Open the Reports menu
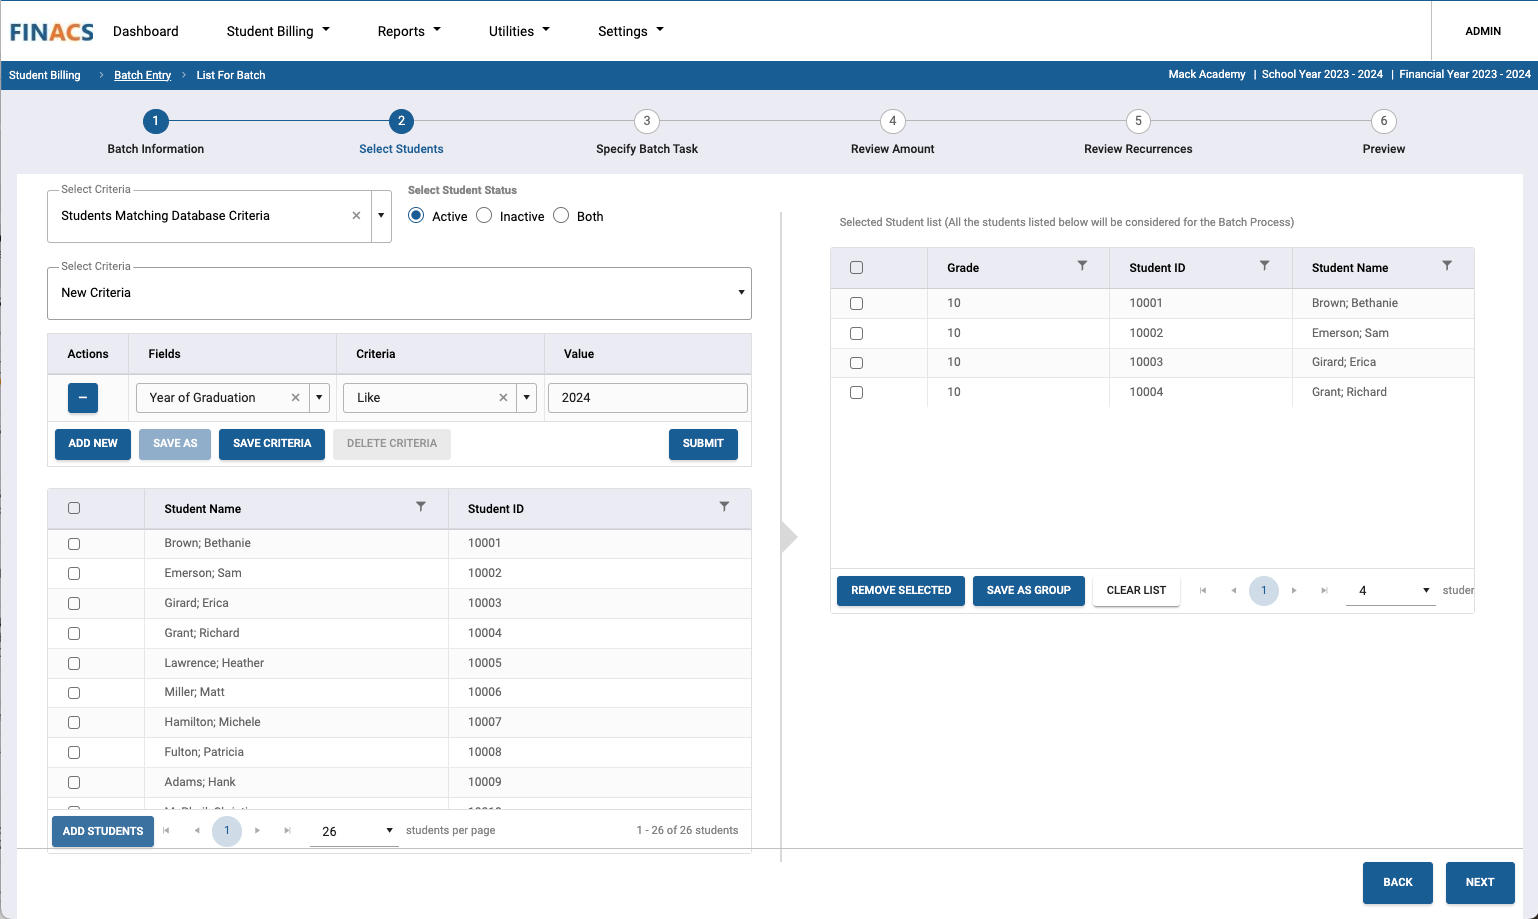Screen dimensions: 1538x919 [408, 31]
